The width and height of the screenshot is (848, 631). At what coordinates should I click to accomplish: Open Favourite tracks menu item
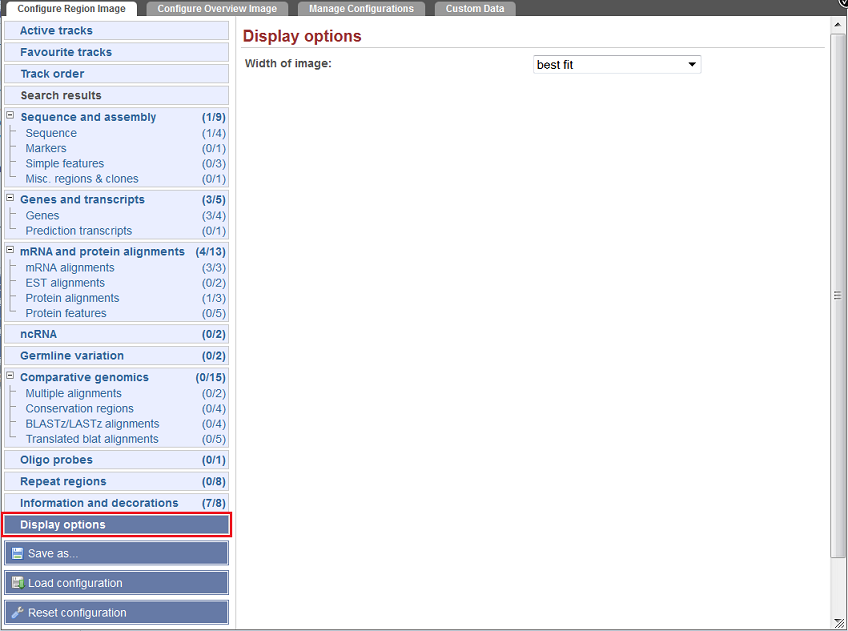tap(116, 52)
